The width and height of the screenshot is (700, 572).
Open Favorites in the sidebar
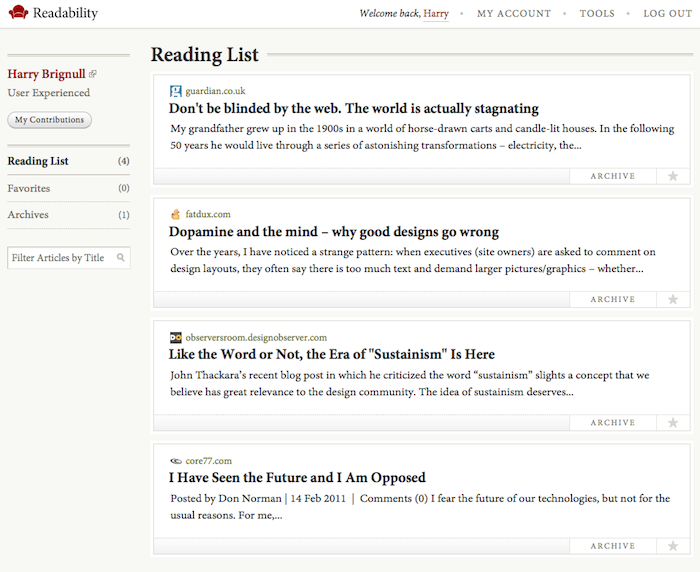pyautogui.click(x=68, y=188)
